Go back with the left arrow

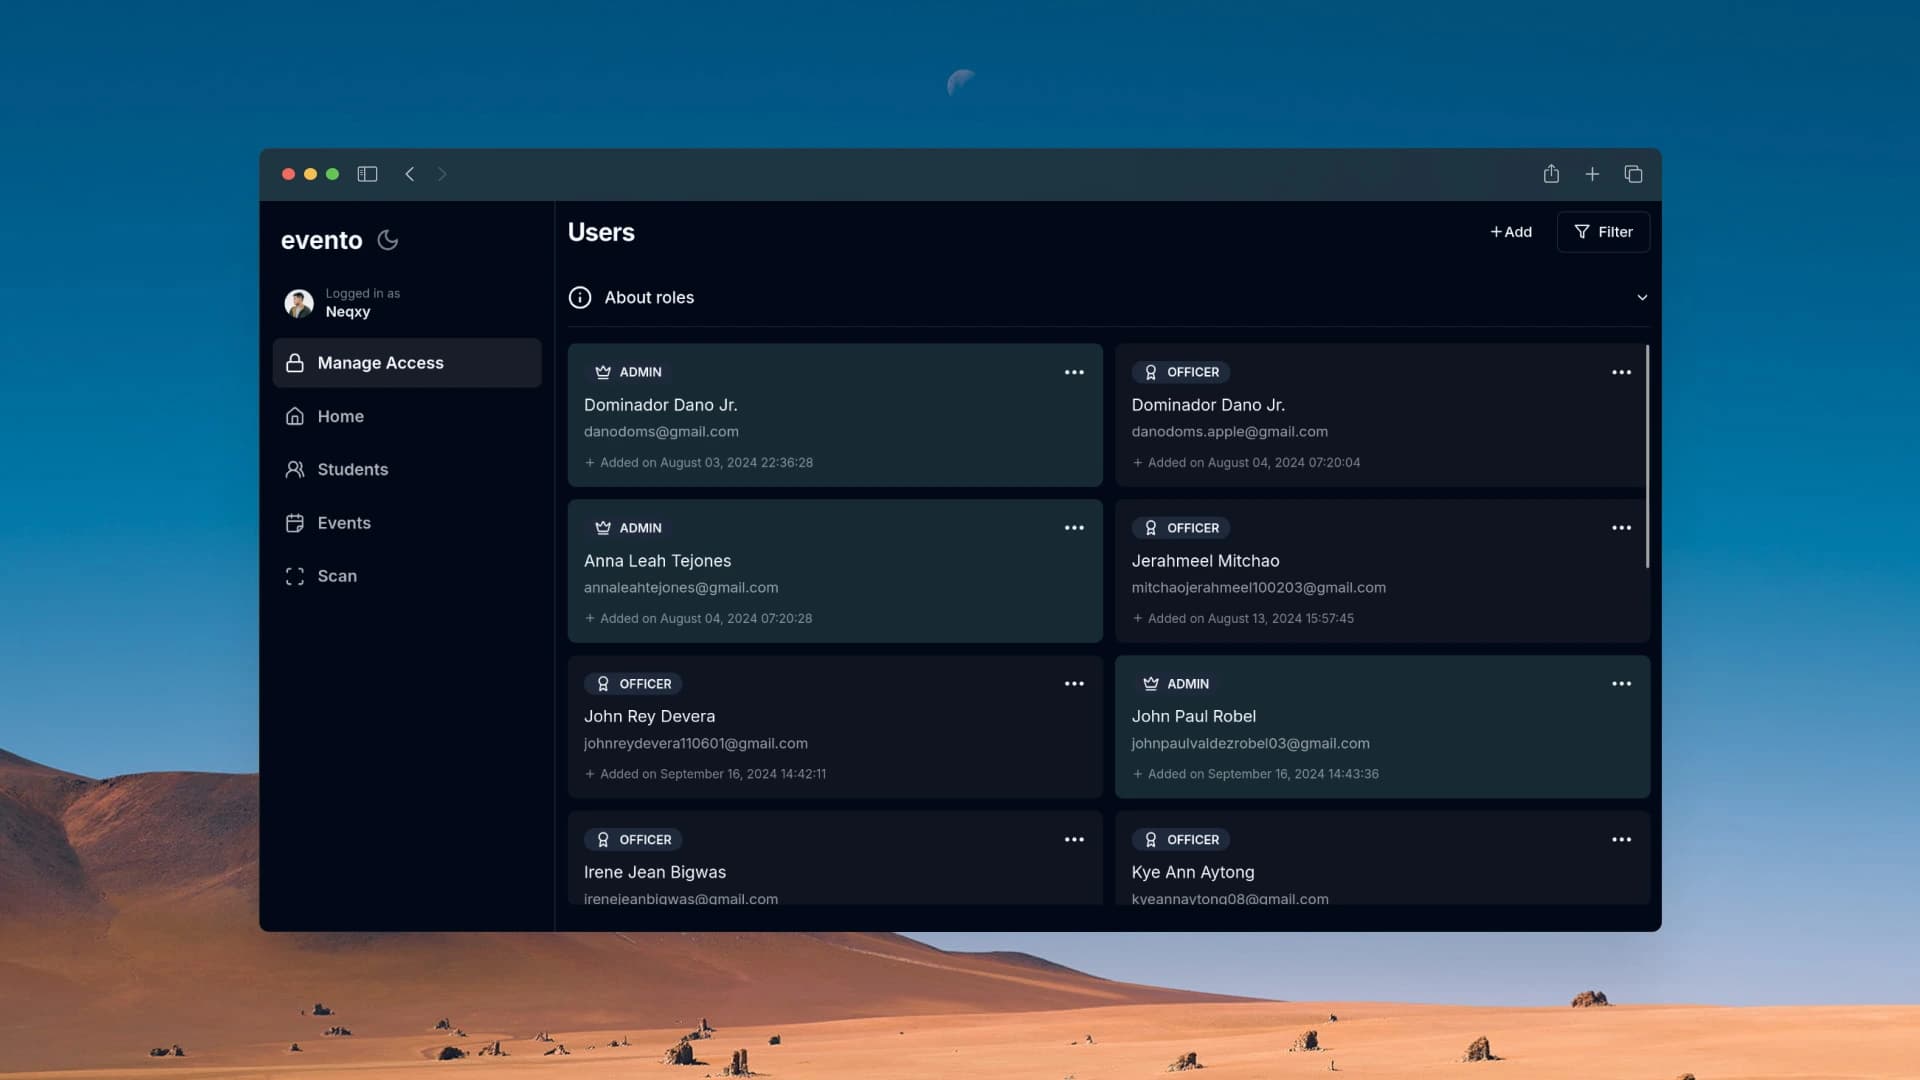[409, 174]
